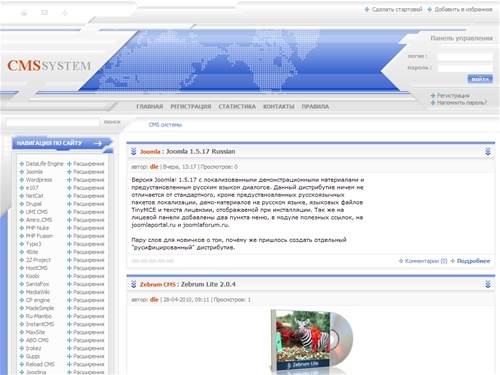Click arrow icon in Навигация по сайту header
Image resolution: width=500 pixels, height=375 pixels.
click(x=97, y=143)
